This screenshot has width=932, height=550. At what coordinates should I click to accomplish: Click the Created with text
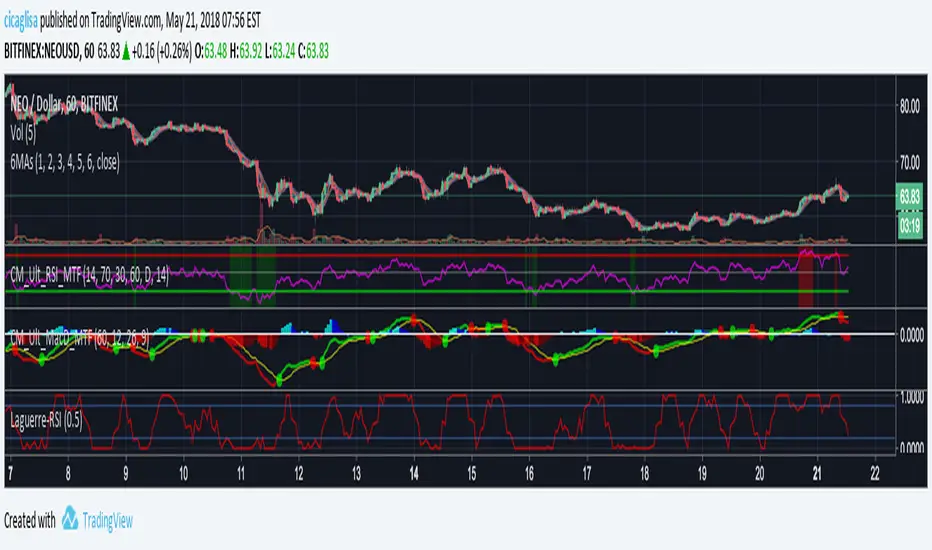[30, 521]
